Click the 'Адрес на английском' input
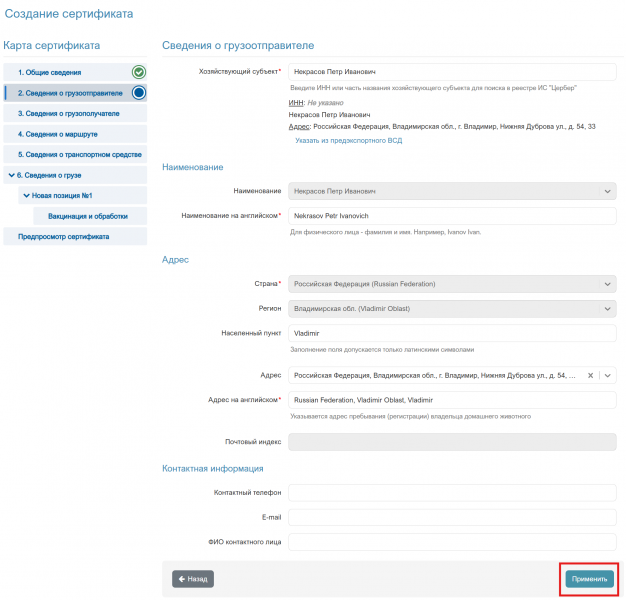Image resolution: width=626 pixels, height=600 pixels. tap(452, 400)
